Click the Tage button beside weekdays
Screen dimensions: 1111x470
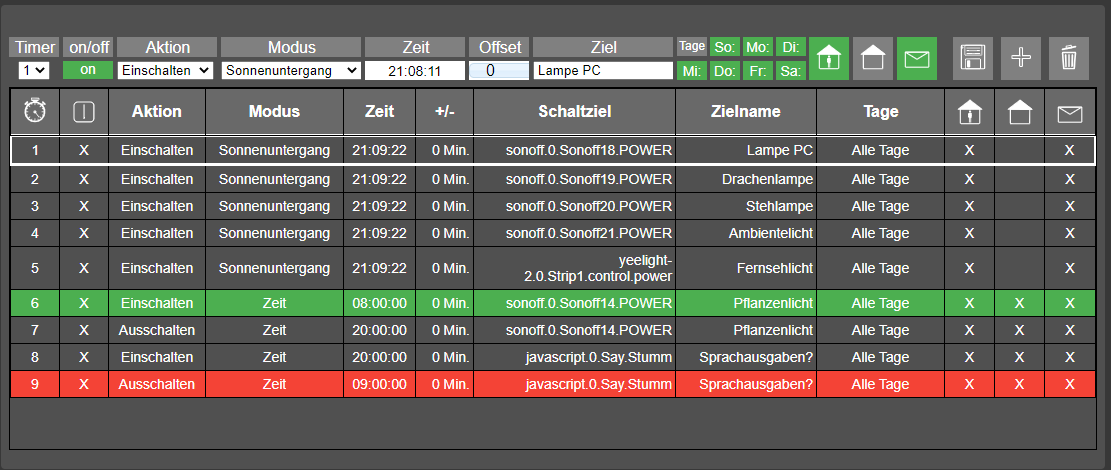tap(692, 47)
